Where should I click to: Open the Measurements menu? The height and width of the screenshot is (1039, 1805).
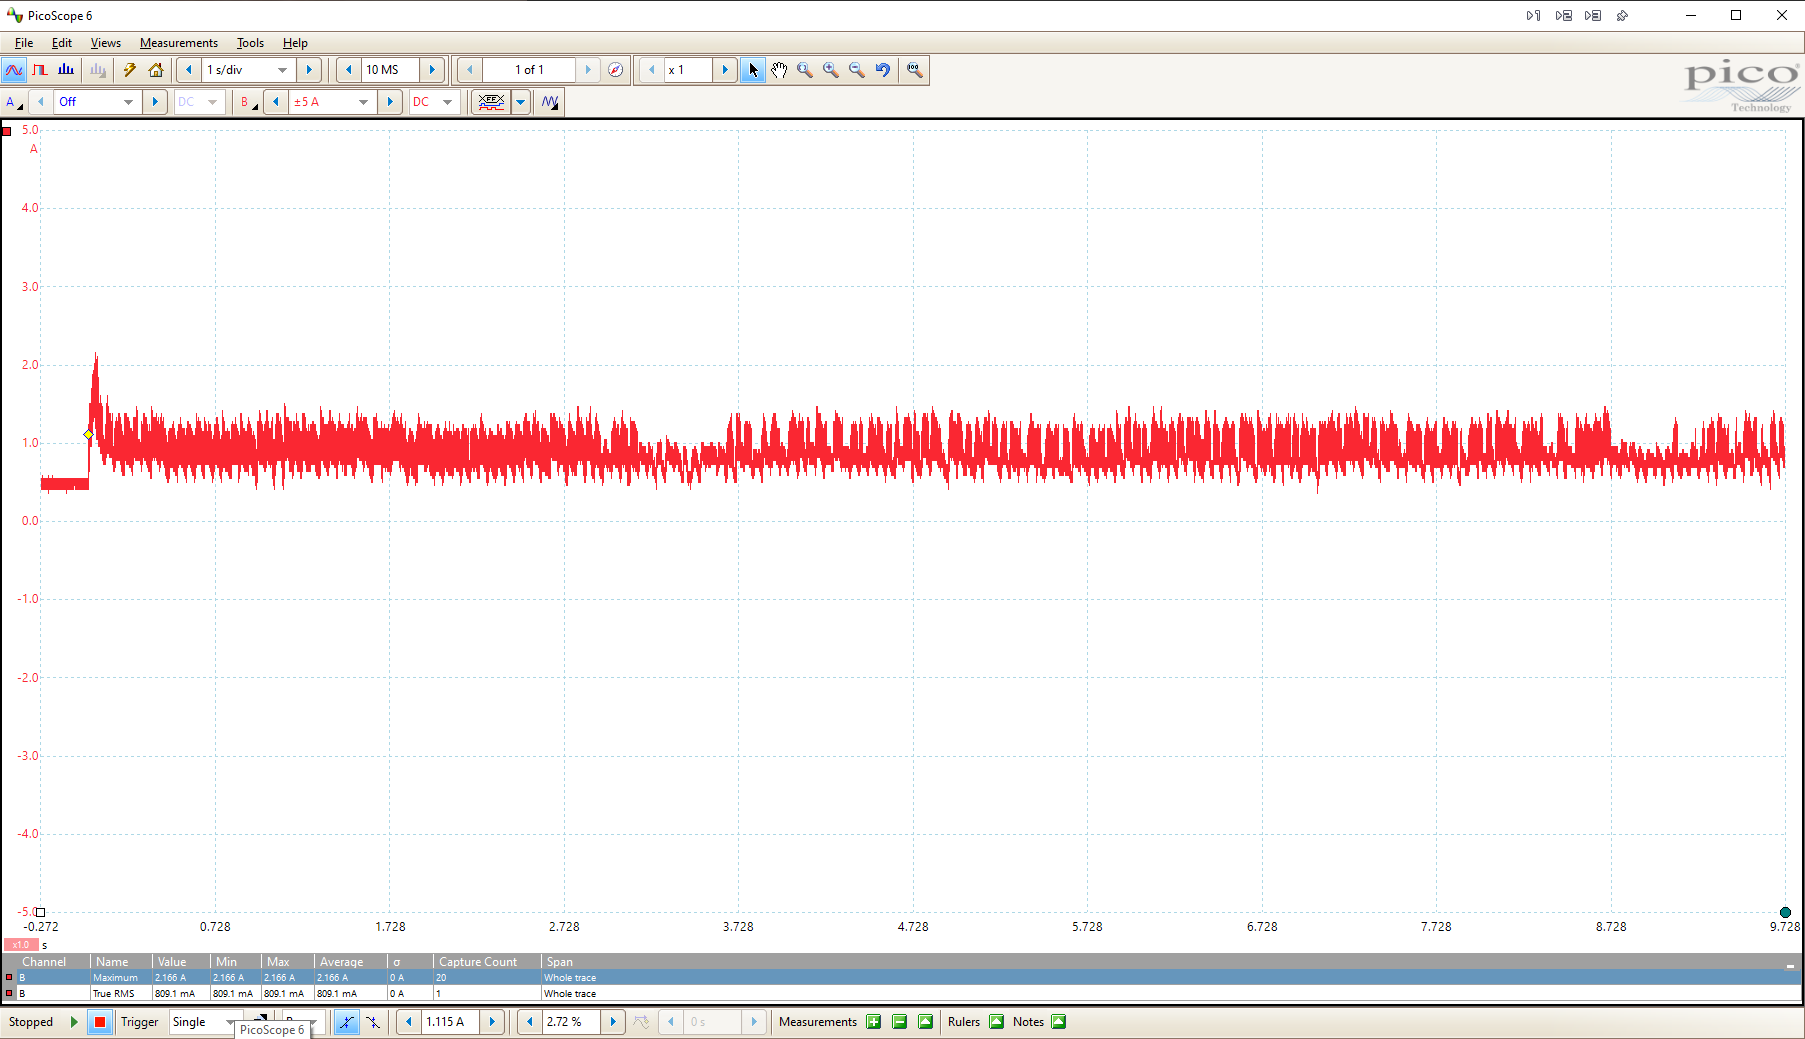[179, 43]
